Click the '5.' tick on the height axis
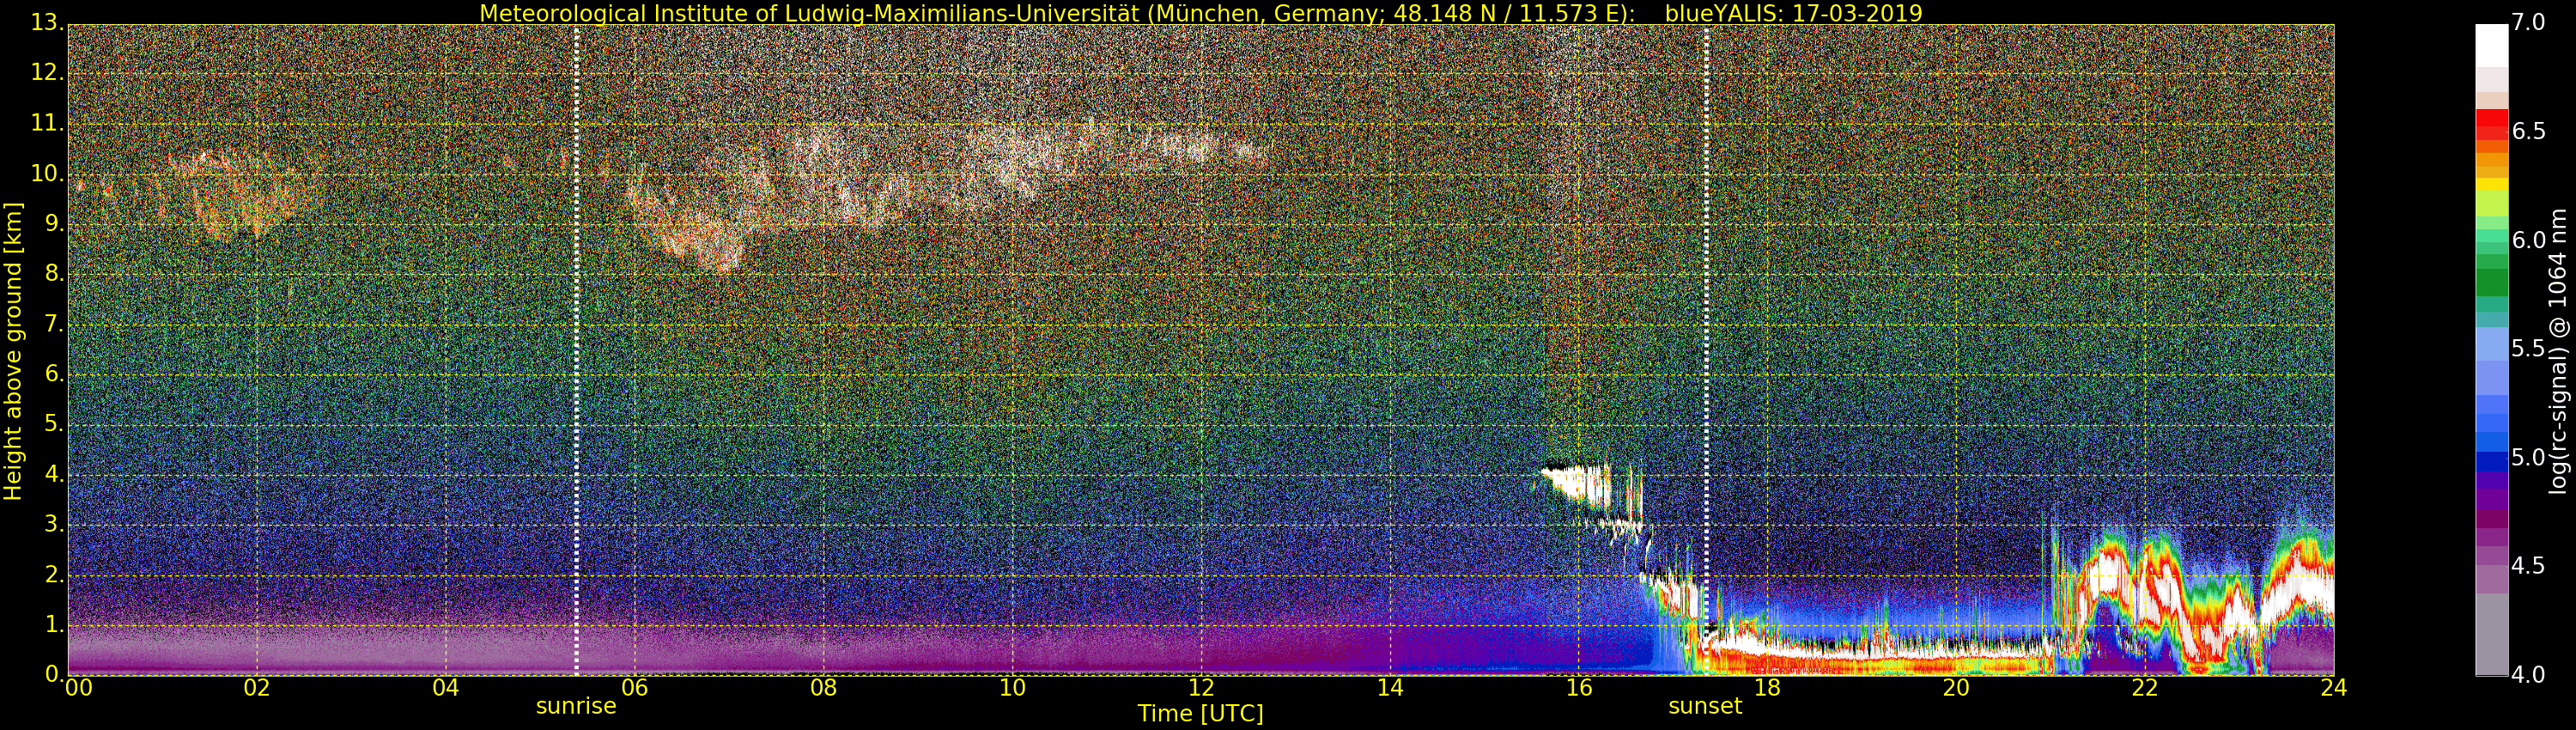The height and width of the screenshot is (730, 2576). [x=54, y=424]
